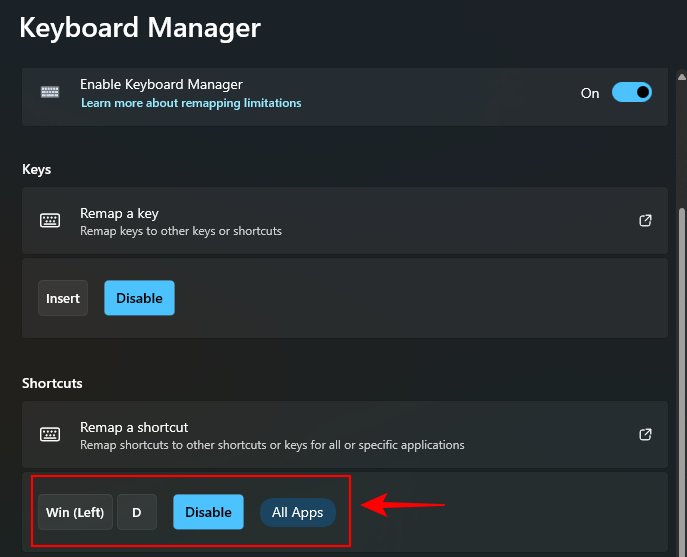Click the Insert key chip
The height and width of the screenshot is (557, 687).
[x=63, y=298]
